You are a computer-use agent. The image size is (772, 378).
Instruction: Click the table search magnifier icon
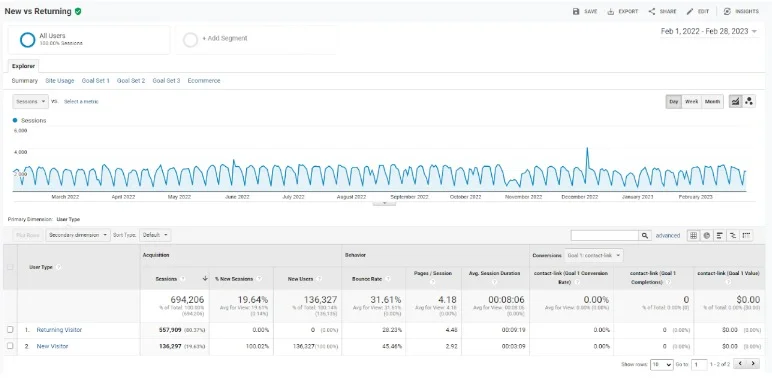click(645, 236)
